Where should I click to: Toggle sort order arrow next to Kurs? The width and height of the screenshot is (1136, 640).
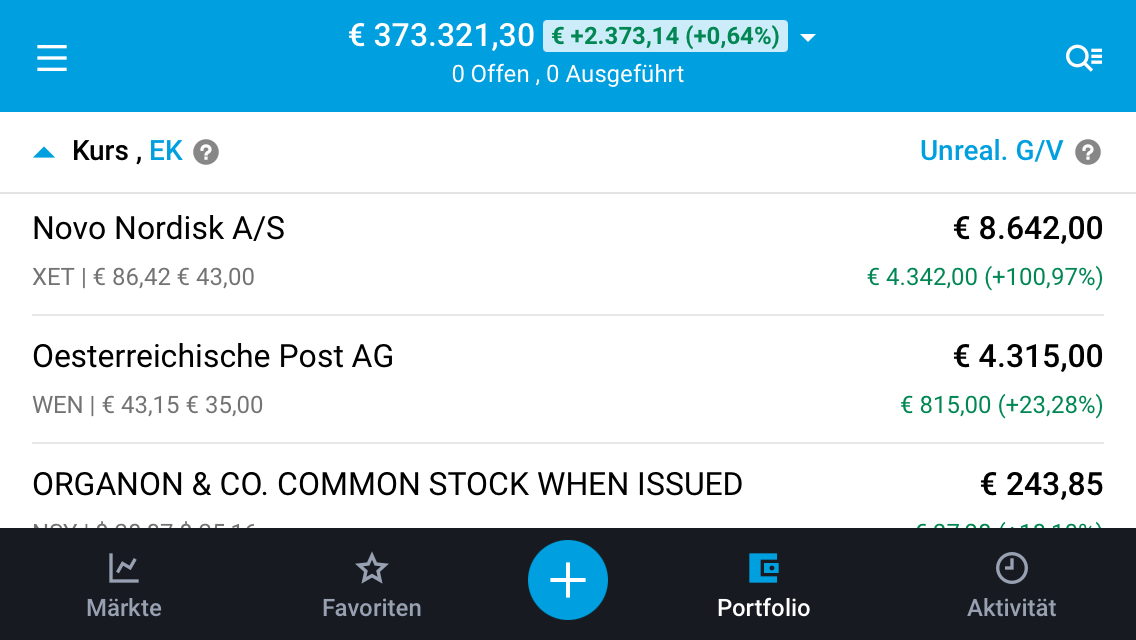[x=44, y=152]
